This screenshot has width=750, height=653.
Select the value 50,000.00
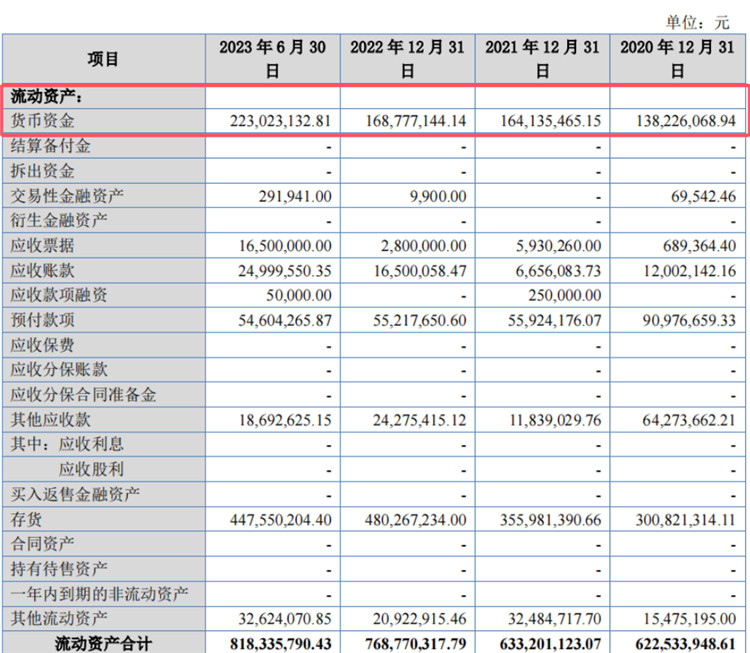(299, 296)
